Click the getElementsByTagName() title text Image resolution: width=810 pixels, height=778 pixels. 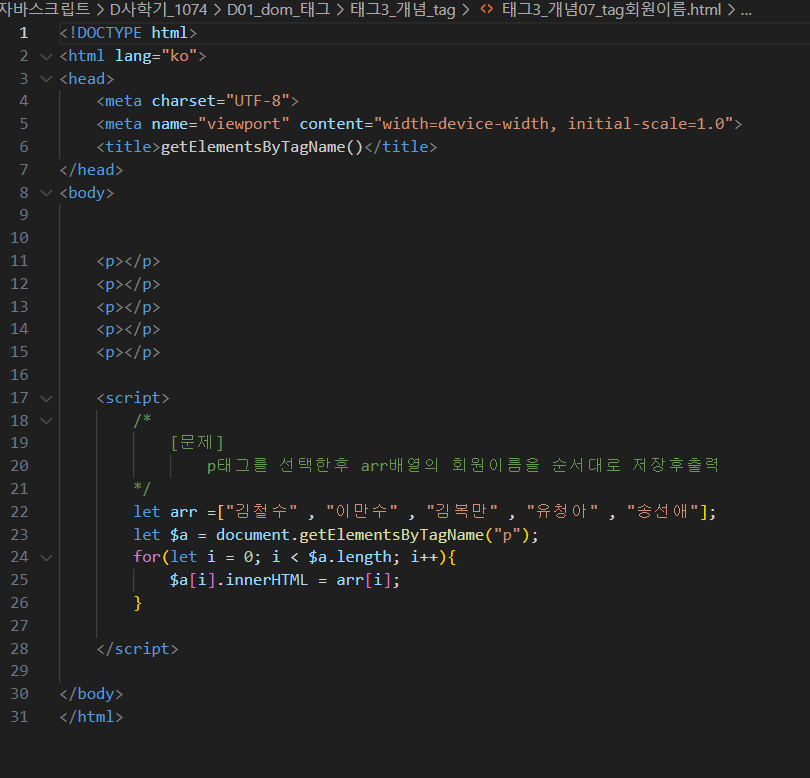pyautogui.click(x=262, y=147)
